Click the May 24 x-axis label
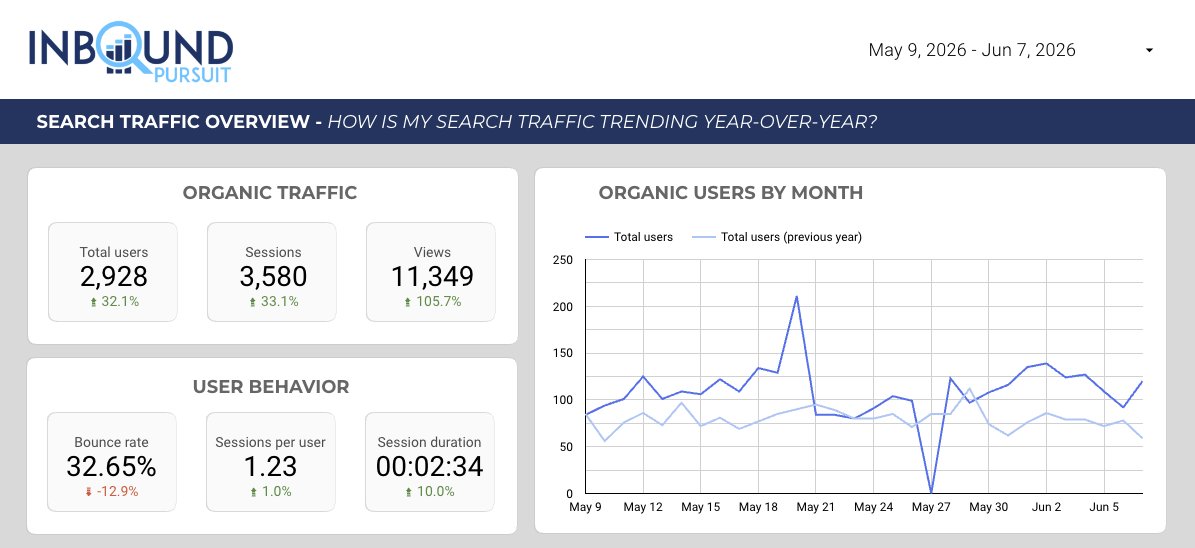Image resolution: width=1195 pixels, height=548 pixels. pyautogui.click(x=873, y=507)
